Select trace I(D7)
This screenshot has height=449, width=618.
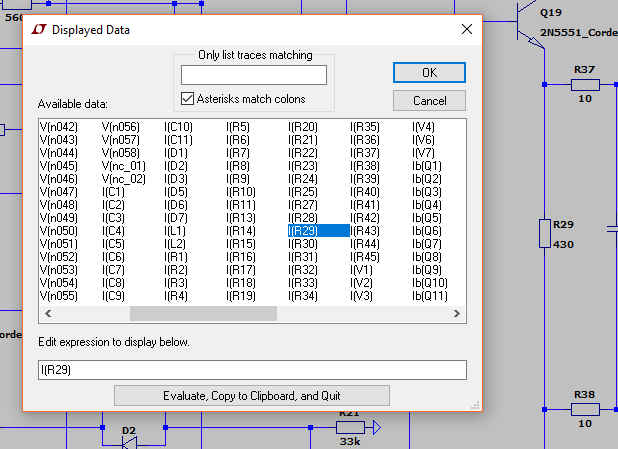[x=176, y=218]
